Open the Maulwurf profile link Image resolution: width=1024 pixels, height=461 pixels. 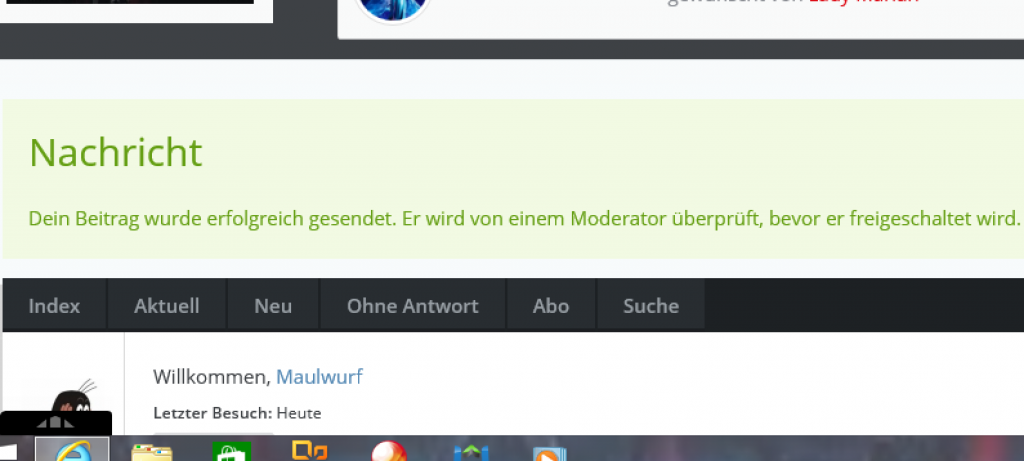pos(319,377)
